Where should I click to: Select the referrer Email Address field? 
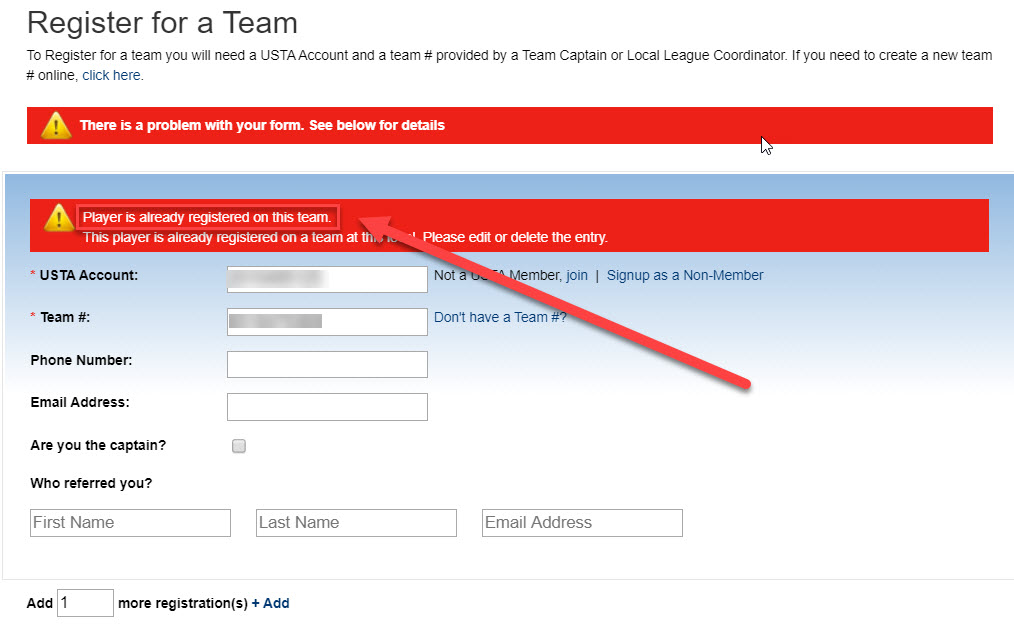(x=582, y=522)
